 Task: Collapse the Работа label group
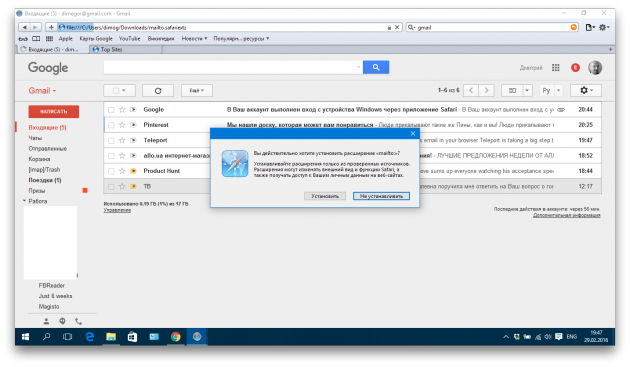point(24,201)
